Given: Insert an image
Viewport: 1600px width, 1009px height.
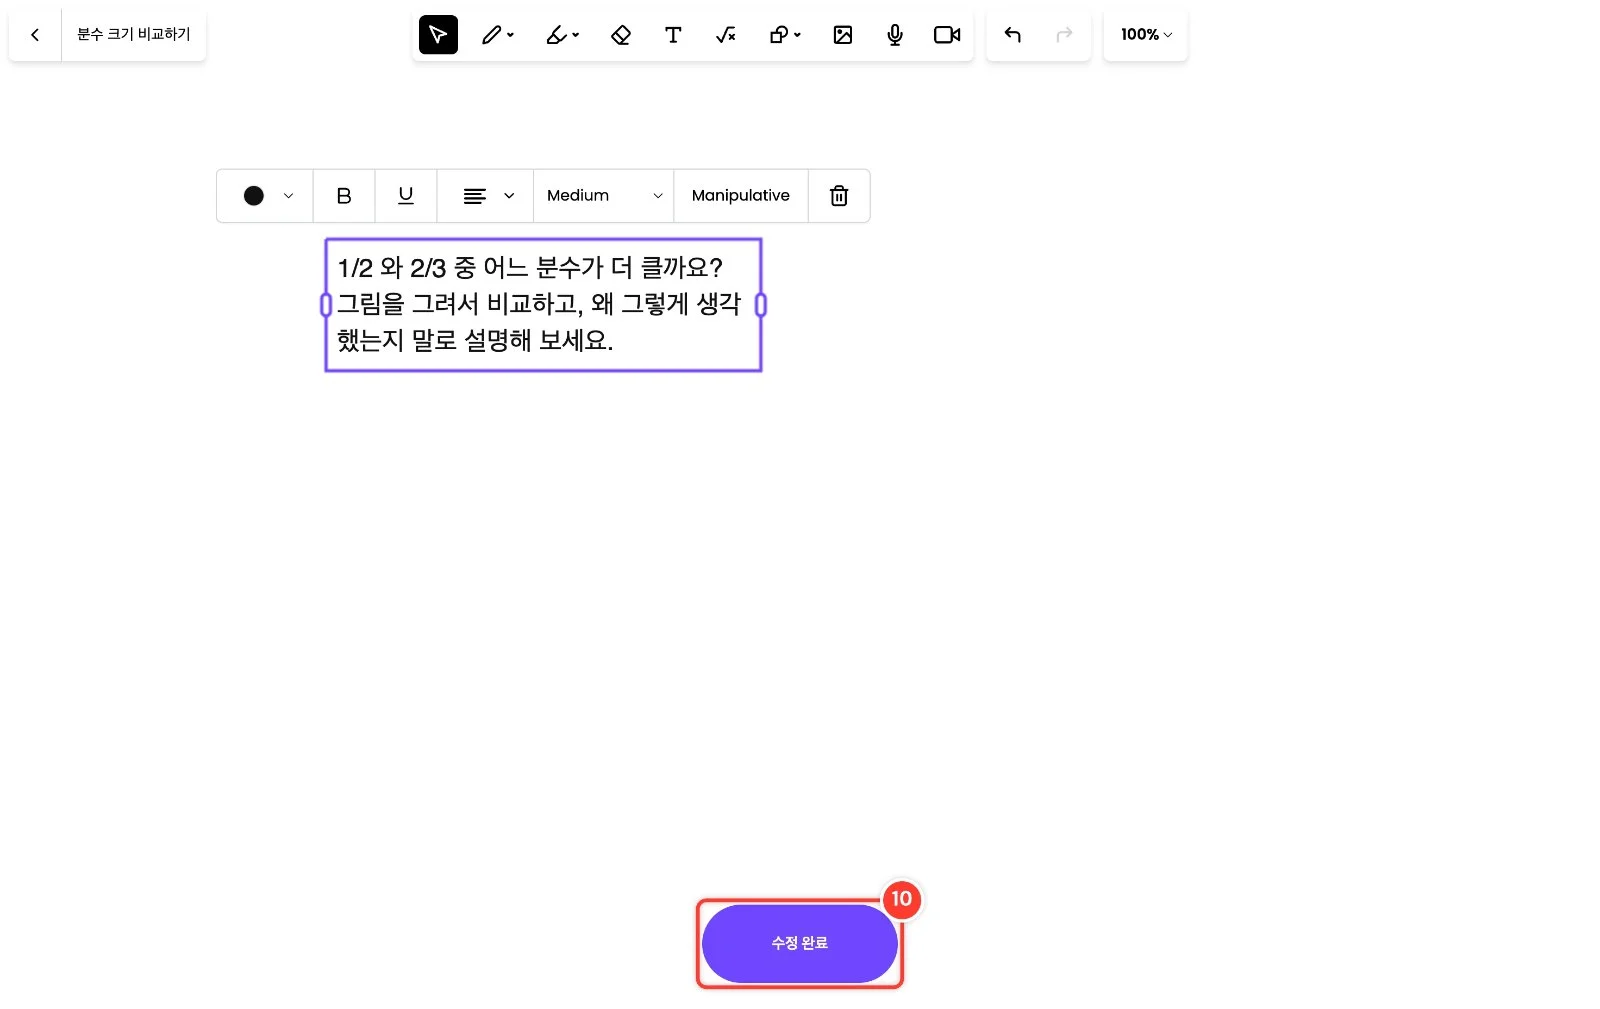Looking at the screenshot, I should pos(843,35).
